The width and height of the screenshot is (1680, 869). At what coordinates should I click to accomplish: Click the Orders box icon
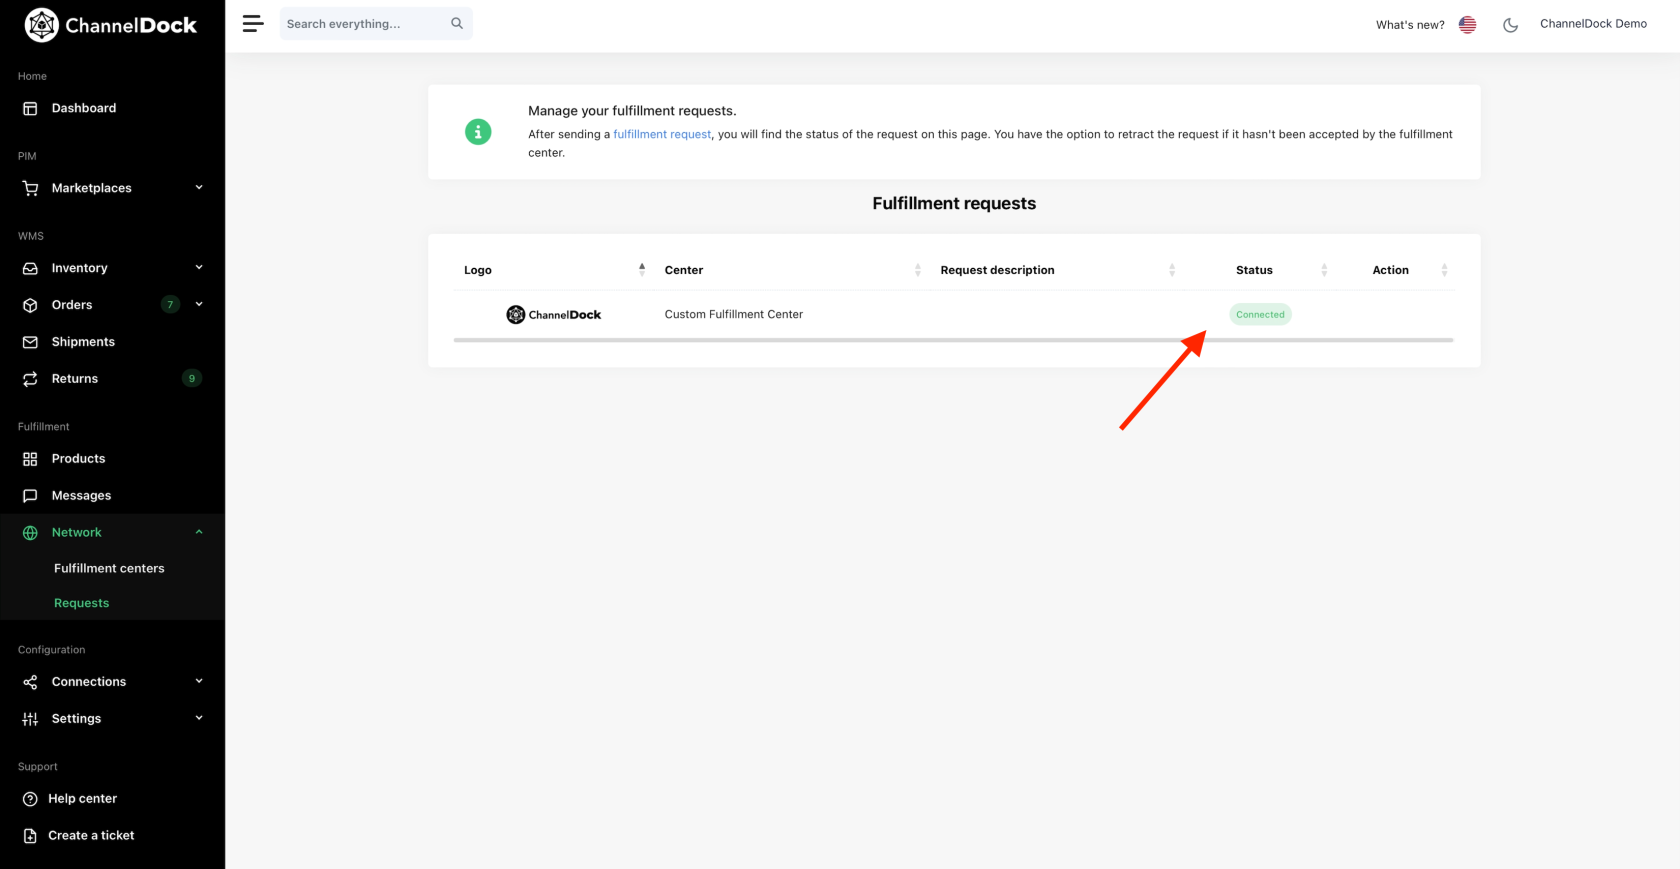pyautogui.click(x=30, y=305)
